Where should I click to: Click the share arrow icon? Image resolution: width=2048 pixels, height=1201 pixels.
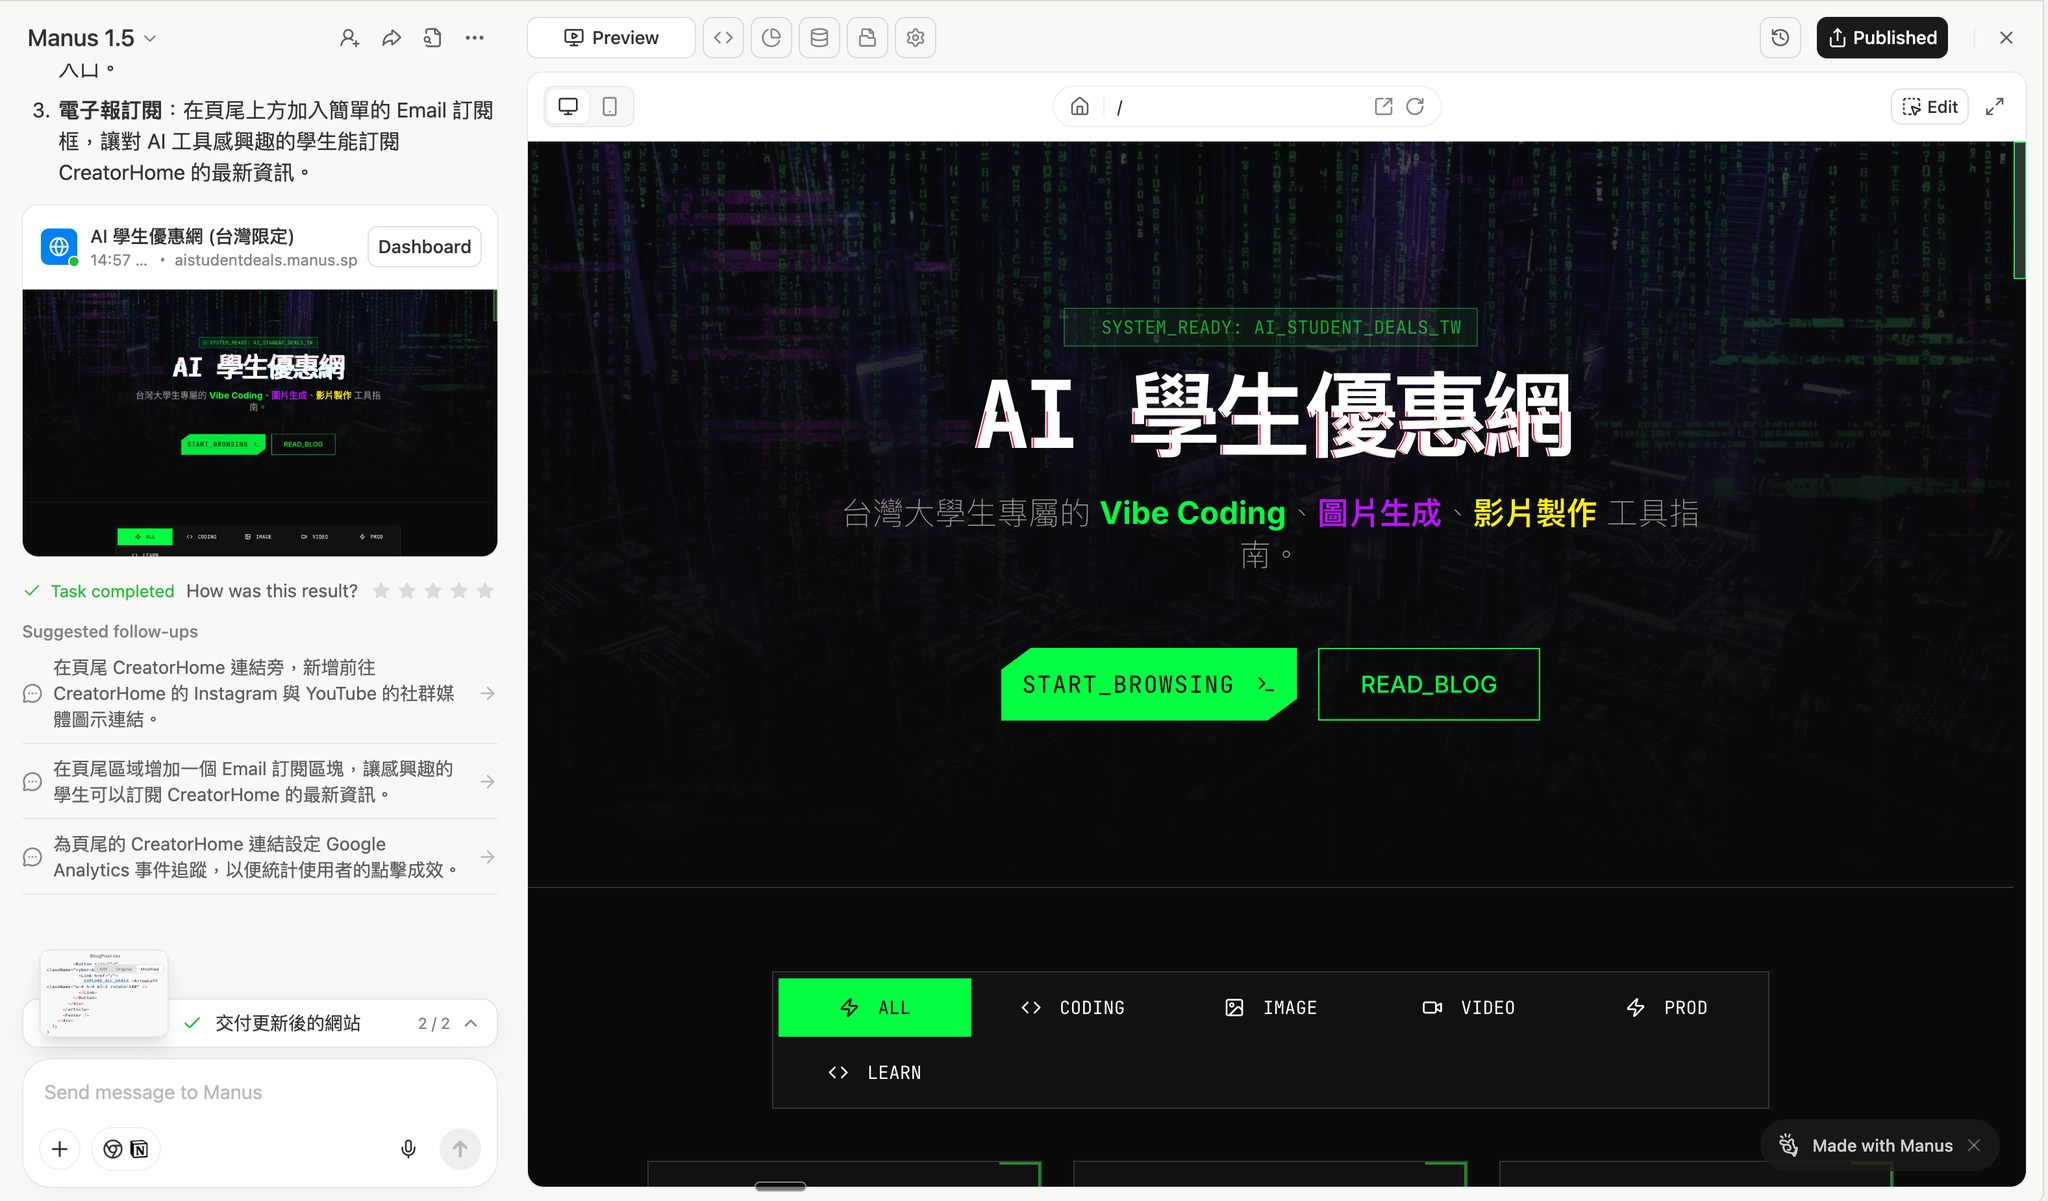click(x=391, y=38)
